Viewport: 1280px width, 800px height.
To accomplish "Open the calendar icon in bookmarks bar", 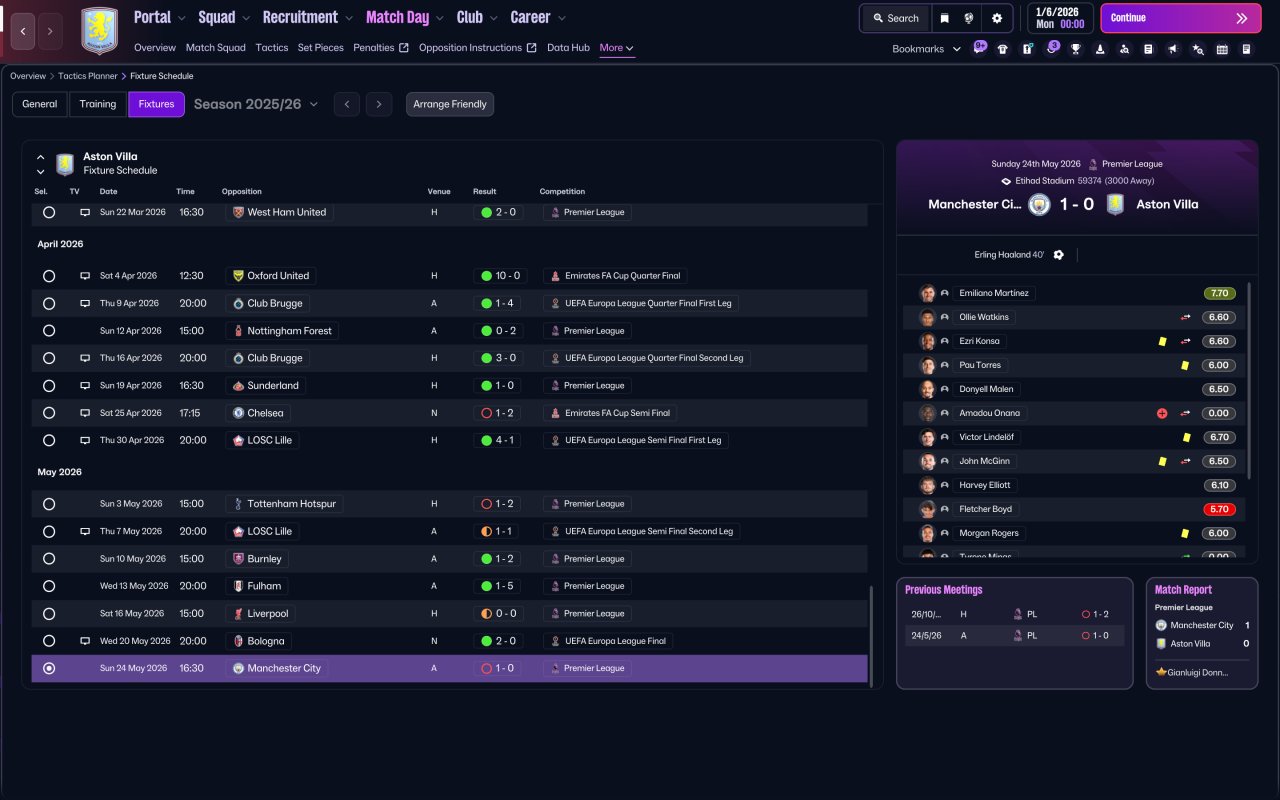I will 1222,49.
